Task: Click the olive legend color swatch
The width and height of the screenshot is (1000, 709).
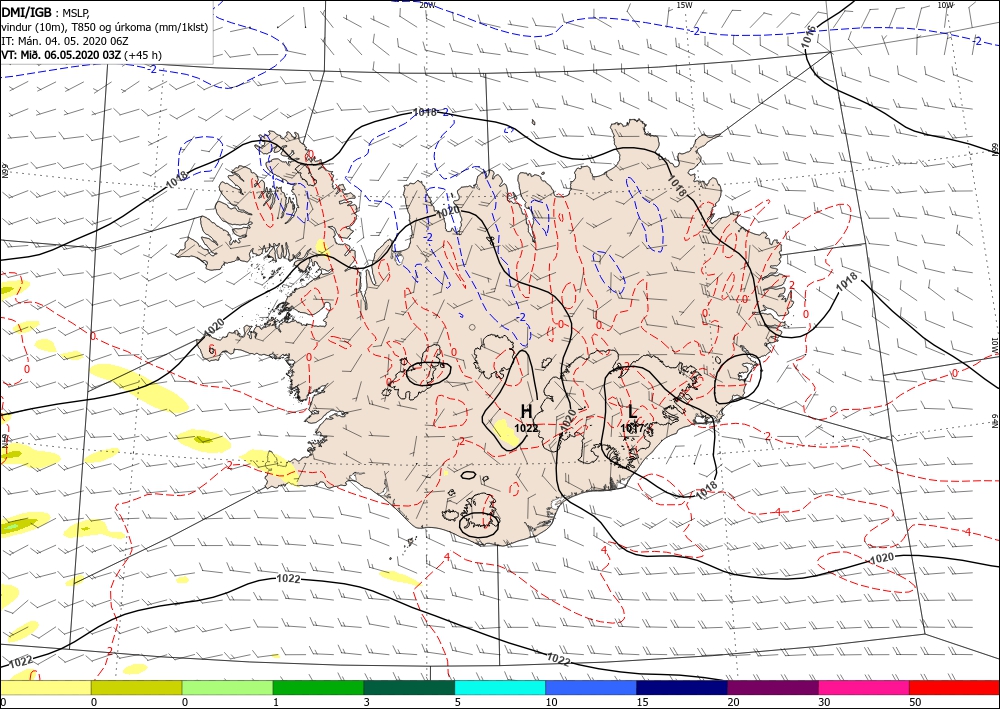Action: point(136,687)
